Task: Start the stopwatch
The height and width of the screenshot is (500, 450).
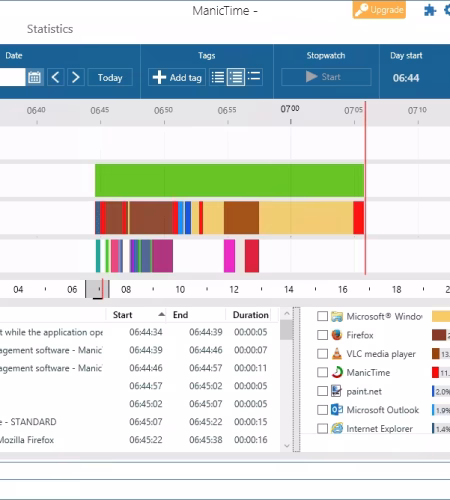Action: pos(326,77)
